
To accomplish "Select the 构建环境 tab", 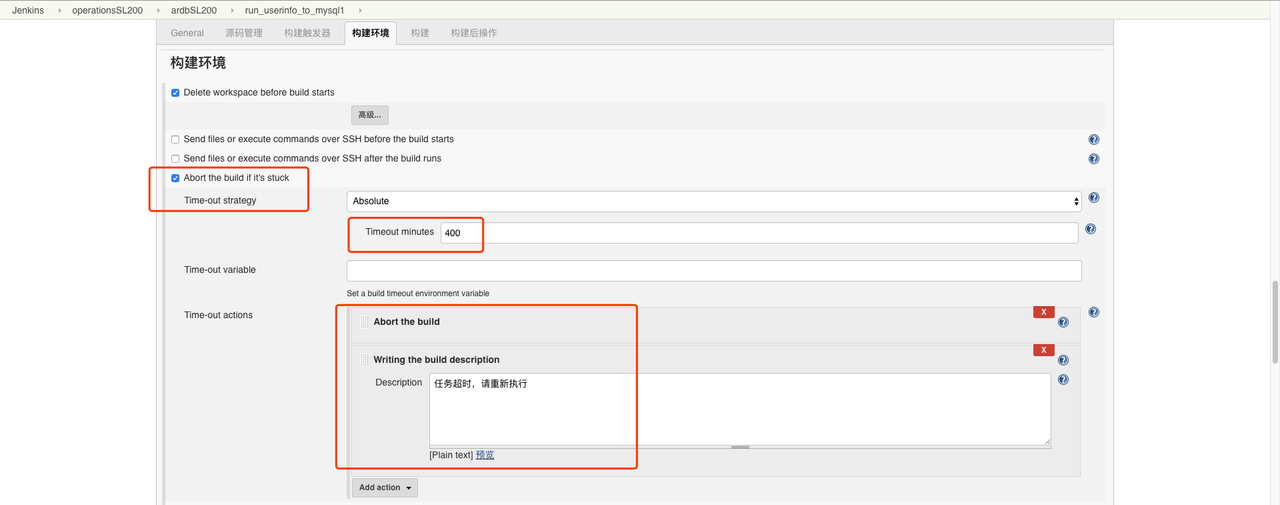I will 370,33.
